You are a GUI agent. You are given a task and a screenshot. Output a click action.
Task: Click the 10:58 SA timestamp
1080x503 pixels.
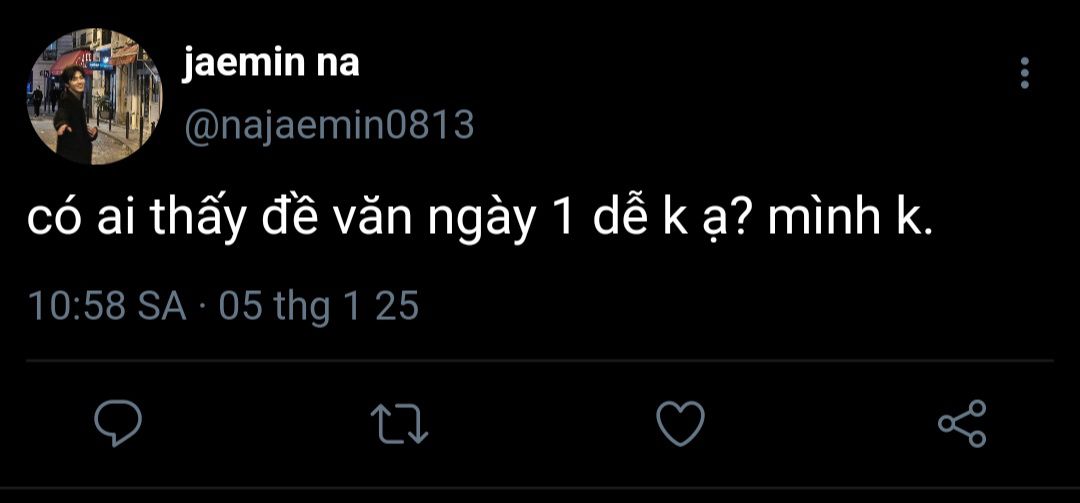[107, 307]
